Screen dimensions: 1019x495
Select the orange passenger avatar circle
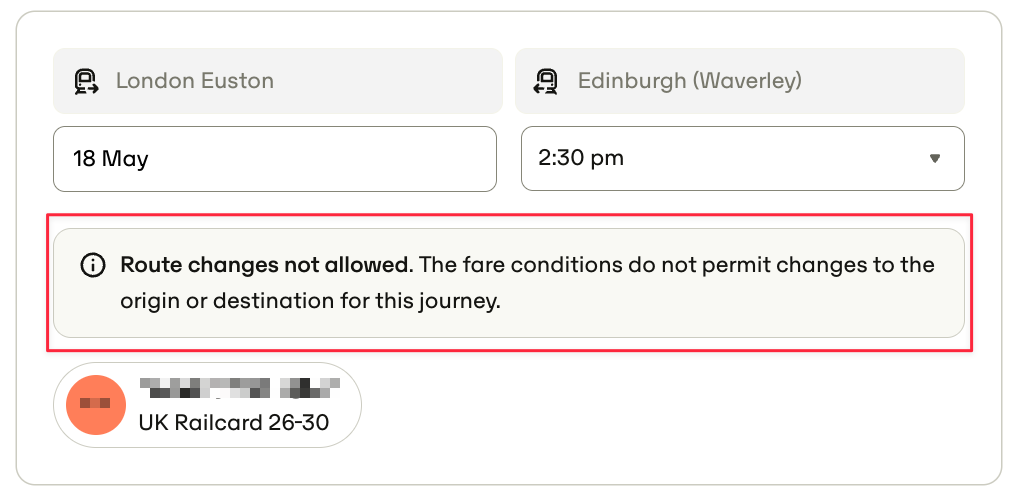point(96,405)
